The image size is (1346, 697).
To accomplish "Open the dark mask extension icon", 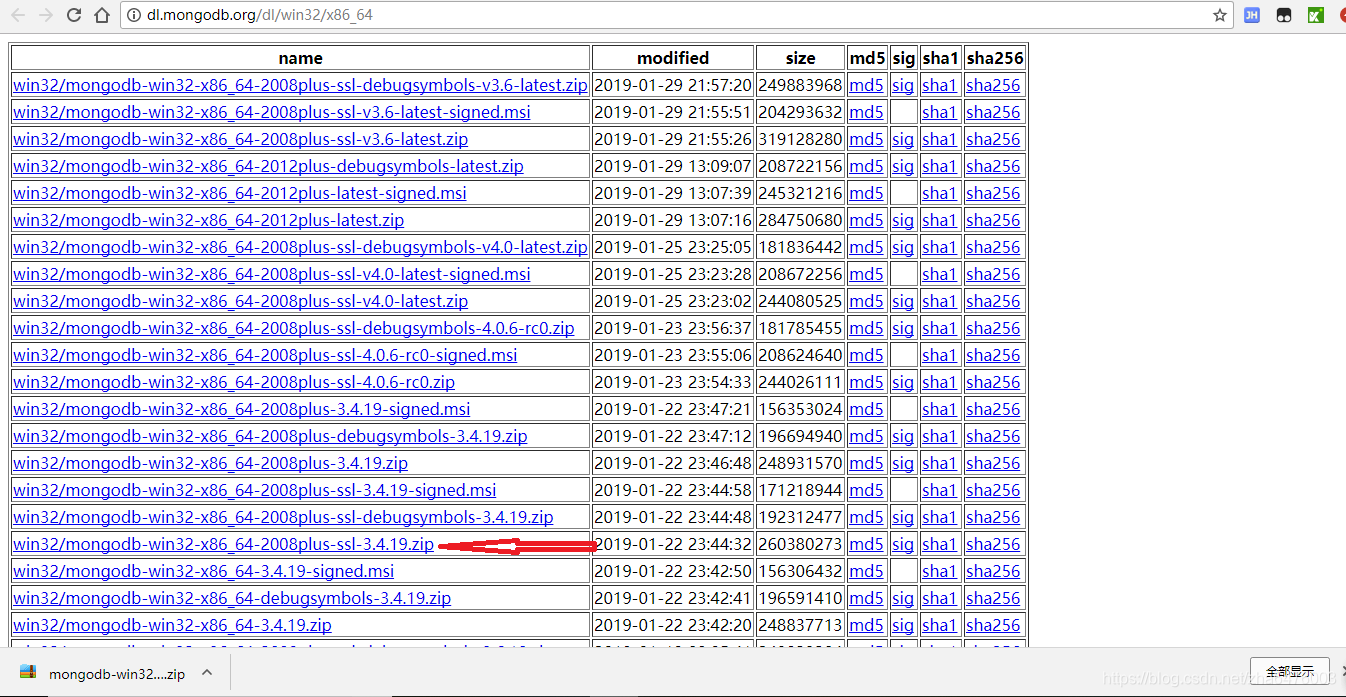I will pyautogui.click(x=1284, y=15).
